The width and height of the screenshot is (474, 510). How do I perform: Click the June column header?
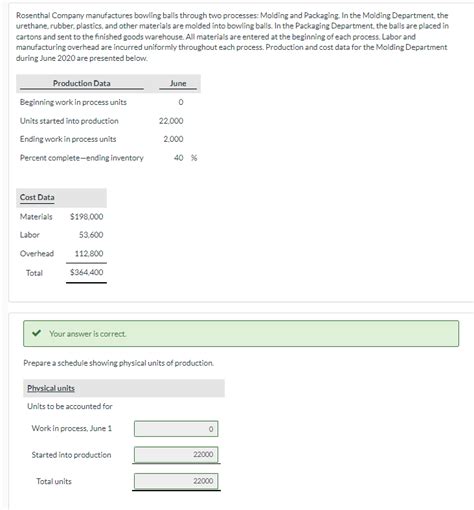pos(178,83)
